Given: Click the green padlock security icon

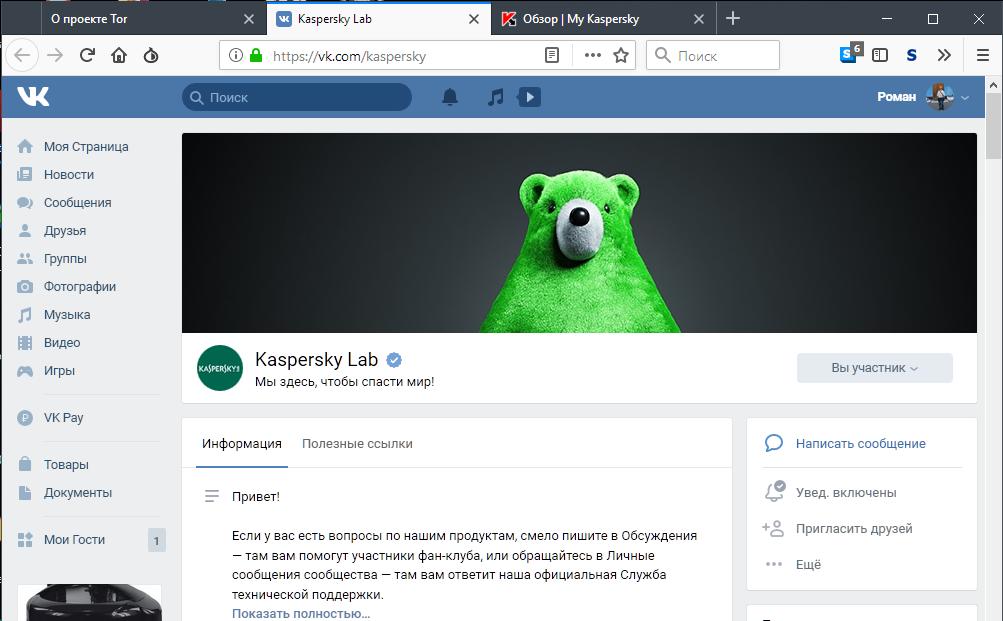Looking at the screenshot, I should pos(256,55).
